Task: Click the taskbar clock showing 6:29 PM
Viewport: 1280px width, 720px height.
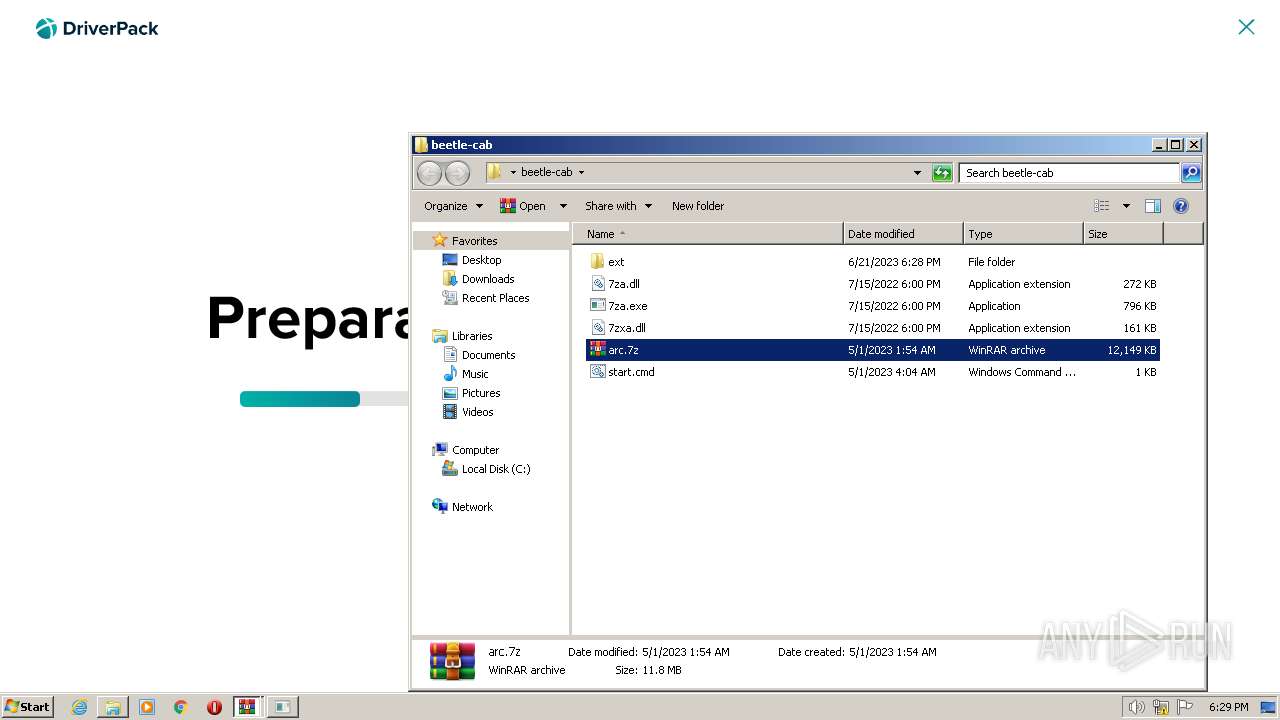Action: (x=1228, y=707)
